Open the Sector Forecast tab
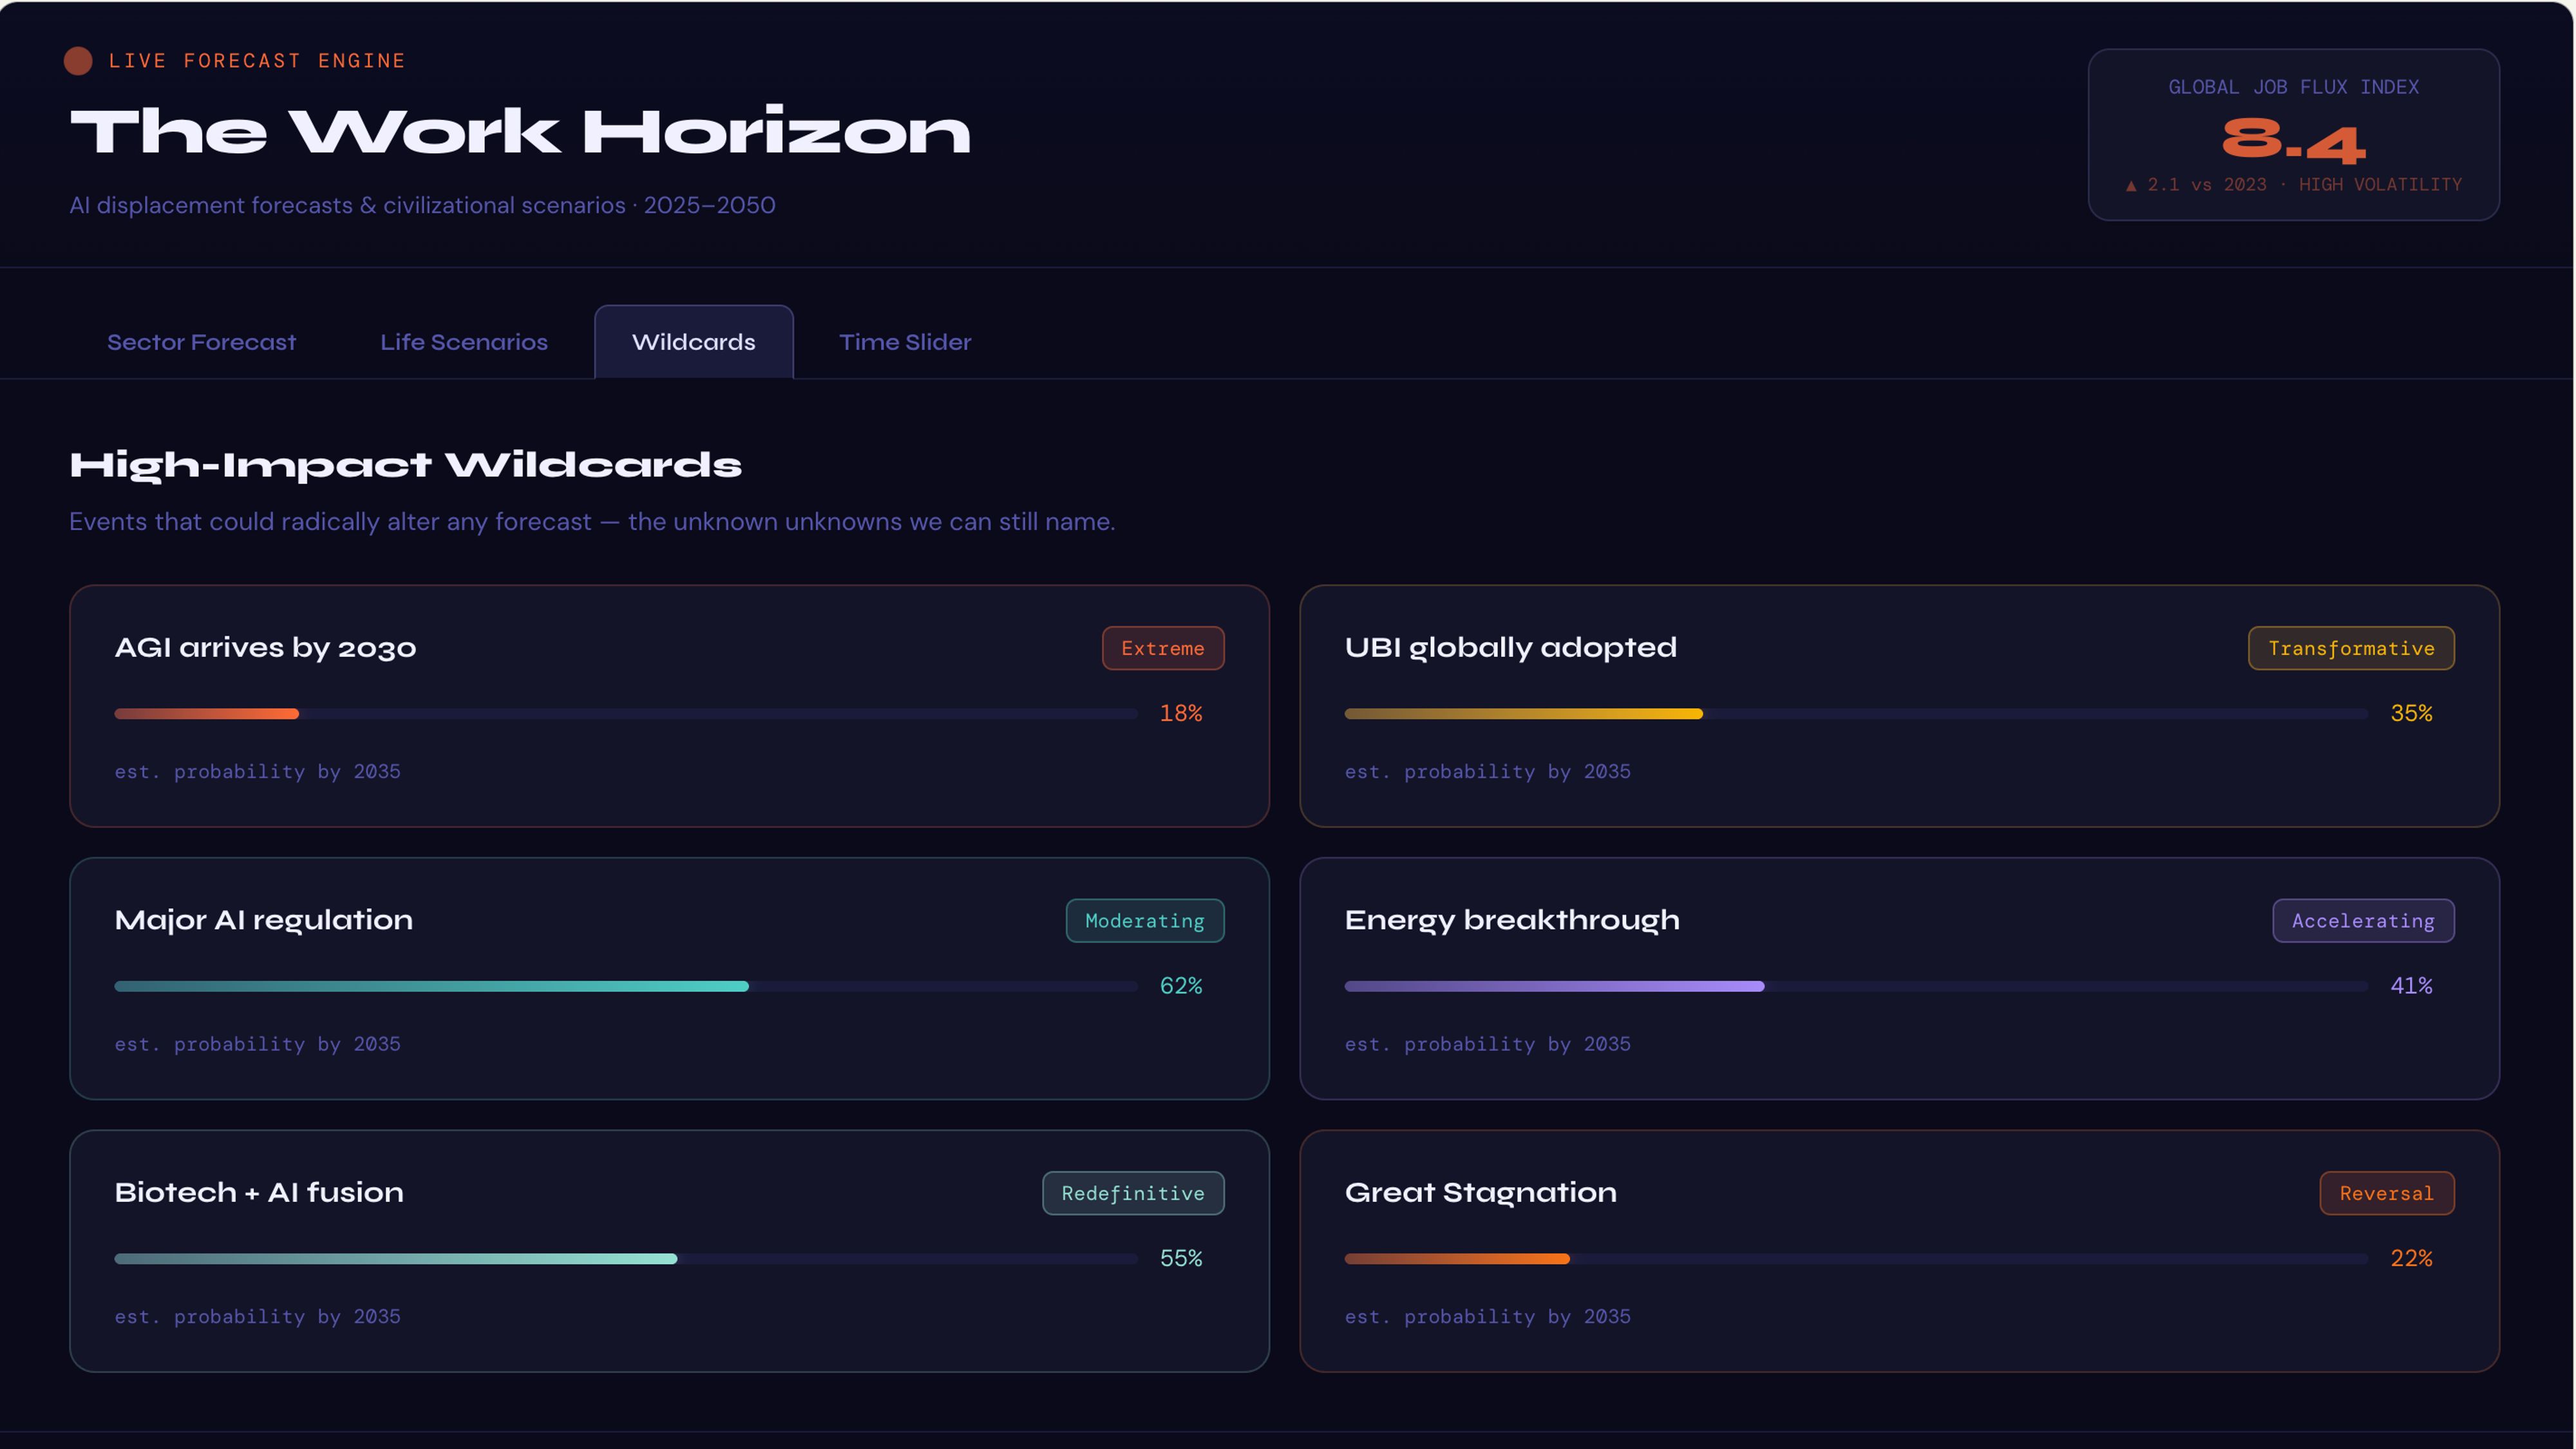Screen dimensions: 2576x1449 click(x=201, y=342)
